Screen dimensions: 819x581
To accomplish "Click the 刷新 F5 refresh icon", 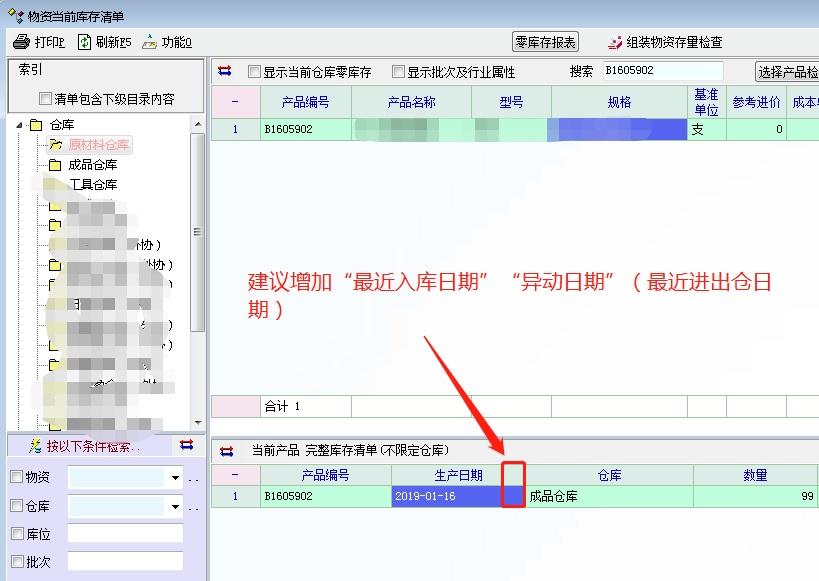I will pos(85,42).
